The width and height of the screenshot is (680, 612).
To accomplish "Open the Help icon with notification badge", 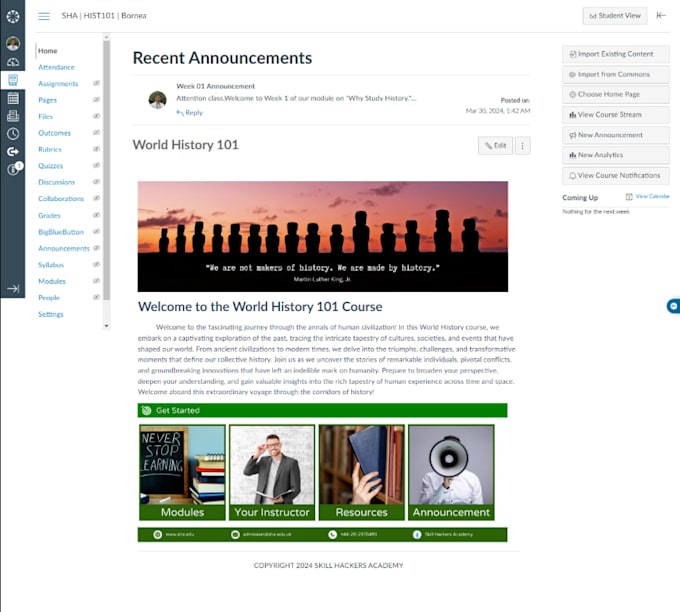I will click(14, 169).
